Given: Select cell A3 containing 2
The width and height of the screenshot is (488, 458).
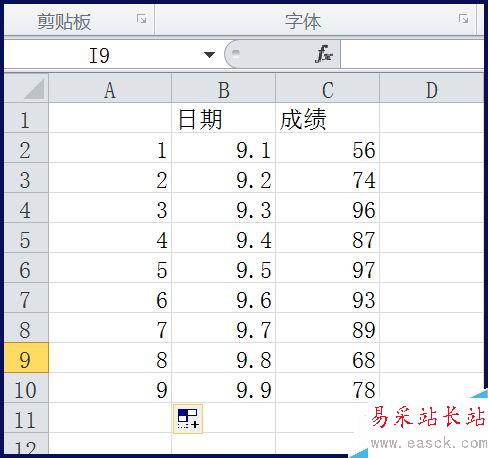Looking at the screenshot, I should pyautogui.click(x=110, y=178).
